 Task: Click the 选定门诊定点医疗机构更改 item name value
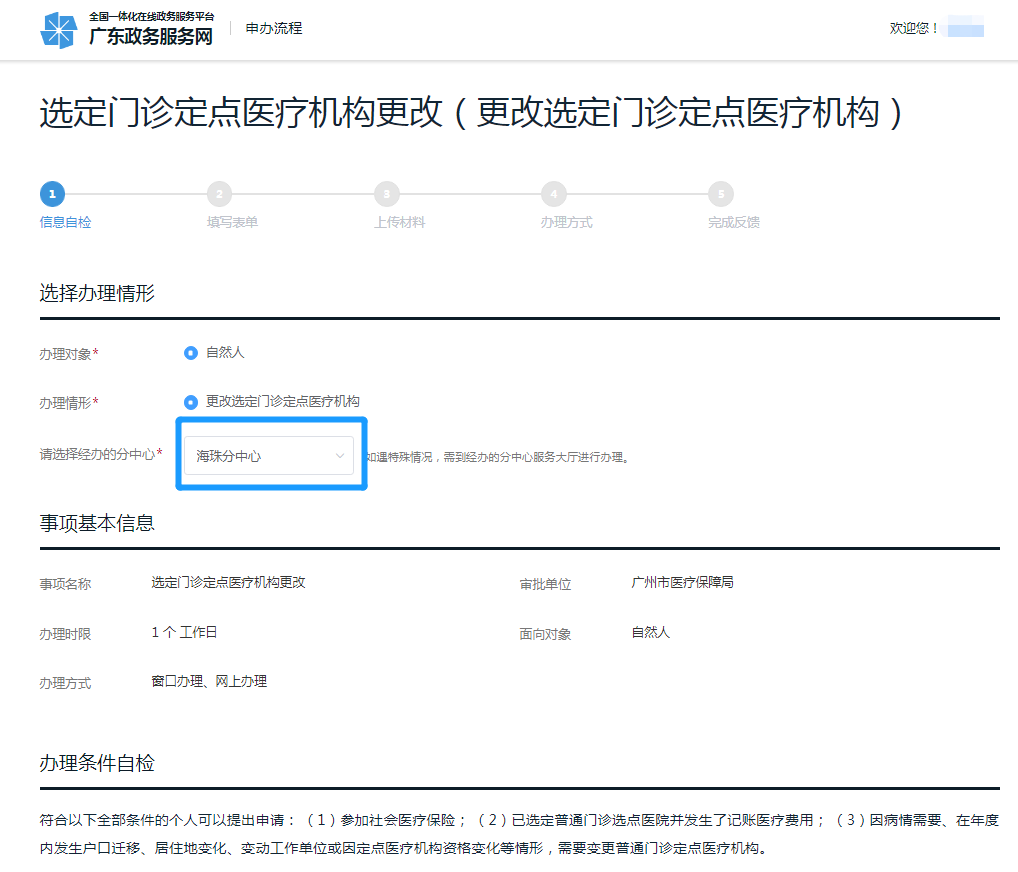229,582
